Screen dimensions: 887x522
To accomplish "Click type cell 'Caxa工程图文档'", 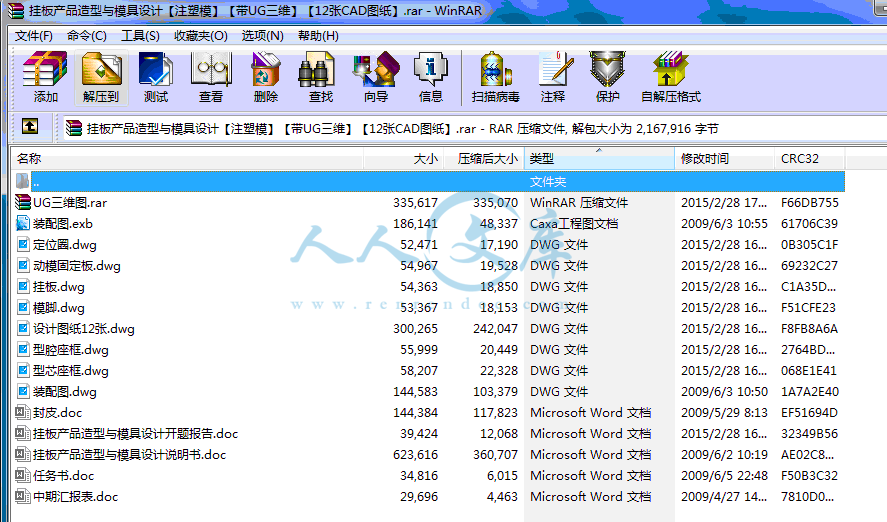I will click(x=574, y=223).
